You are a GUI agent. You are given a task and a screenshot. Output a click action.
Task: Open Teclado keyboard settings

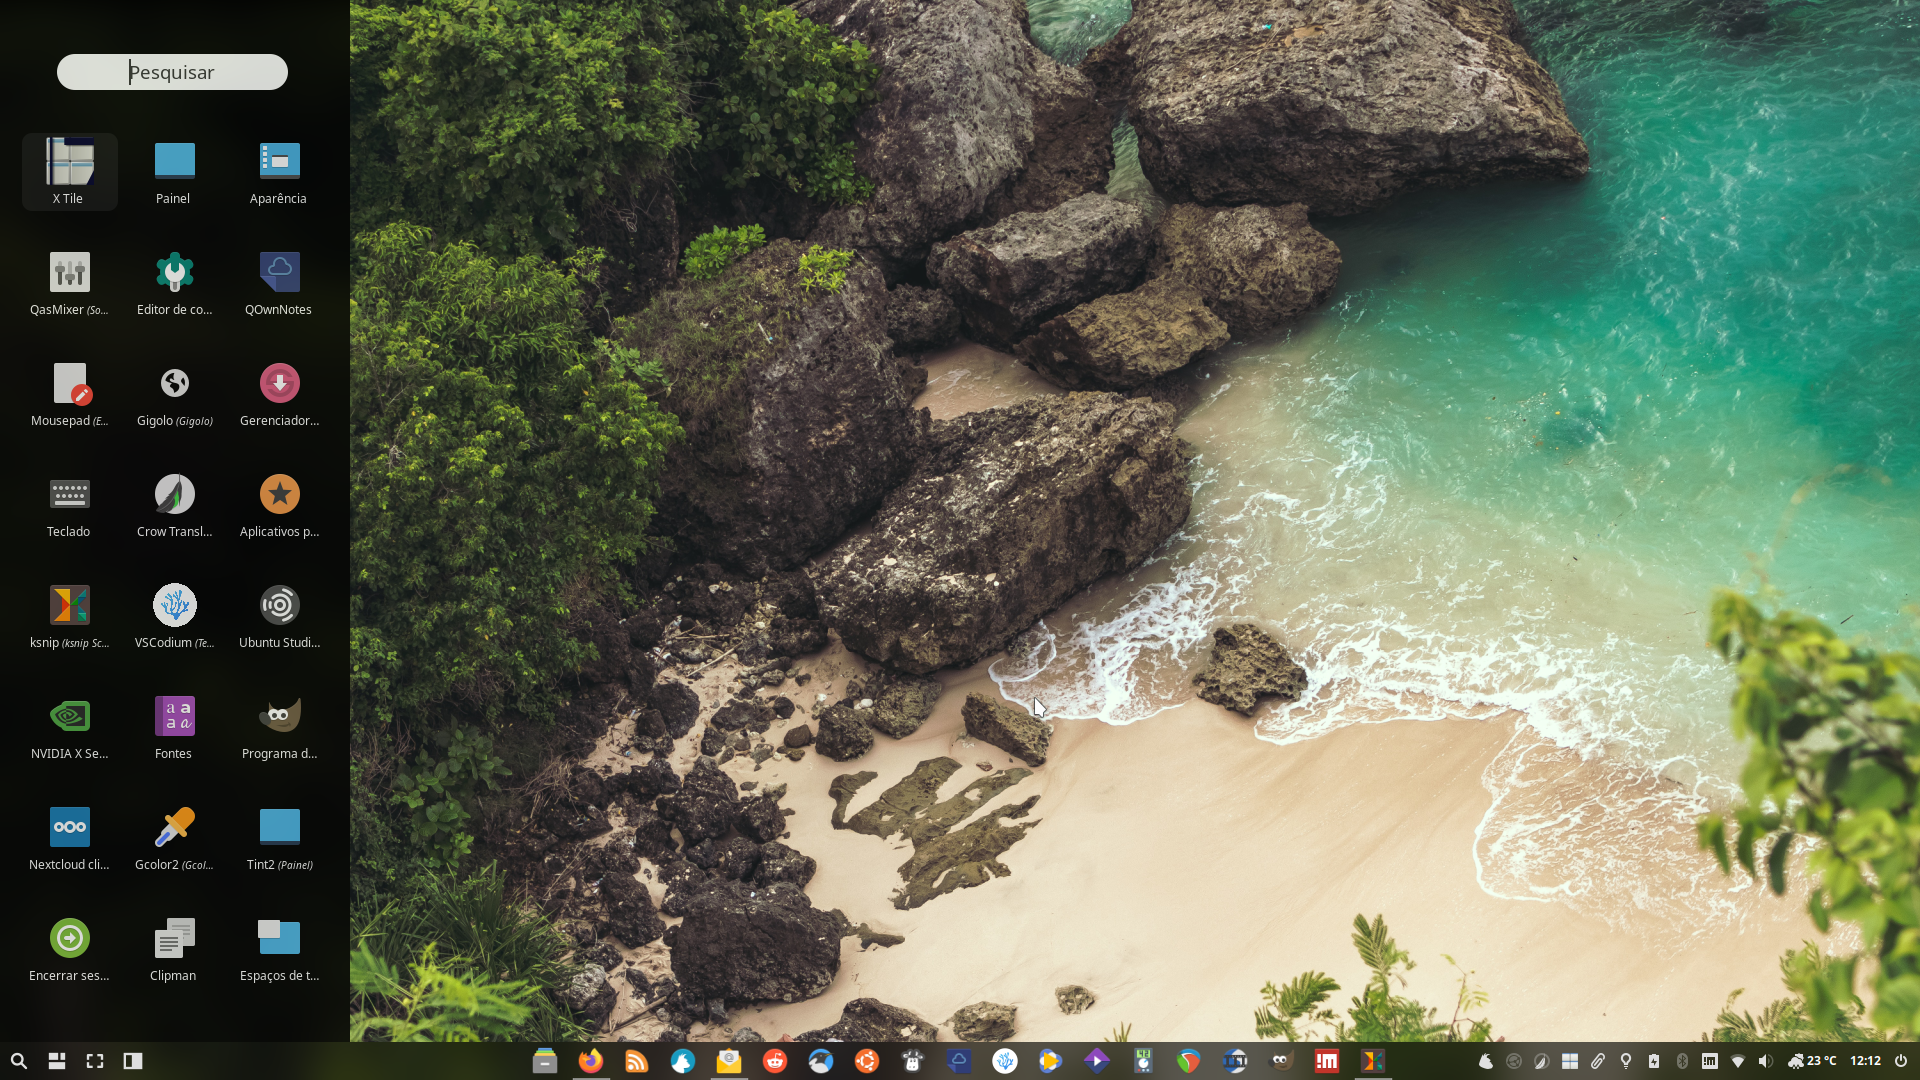(69, 504)
